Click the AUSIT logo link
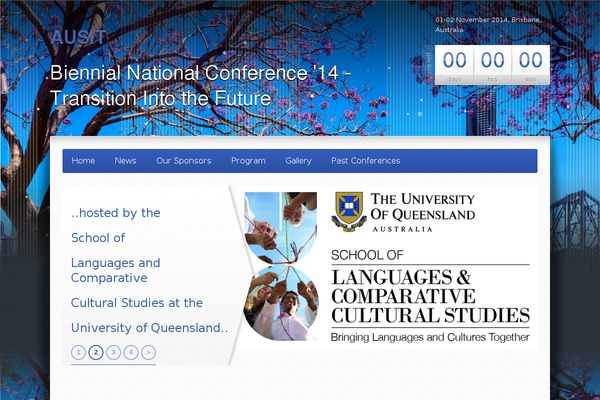The image size is (600, 400). pos(78,38)
